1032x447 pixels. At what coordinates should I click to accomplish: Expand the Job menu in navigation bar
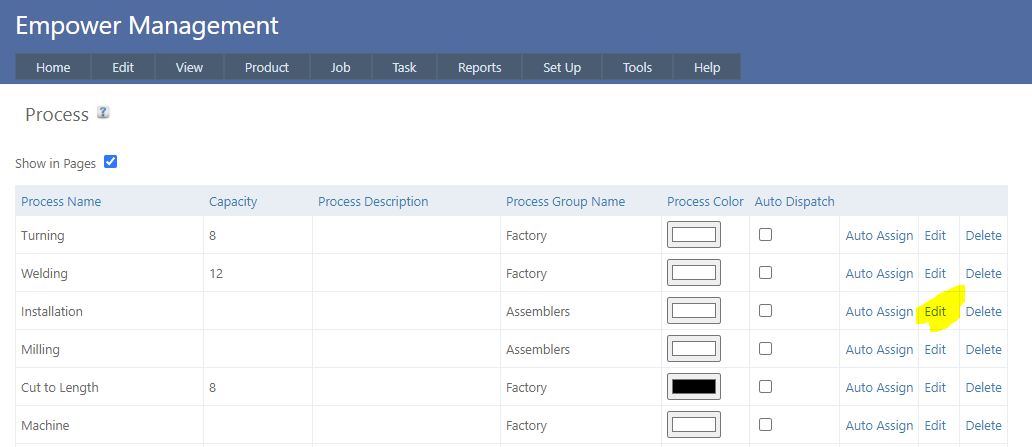tap(340, 67)
